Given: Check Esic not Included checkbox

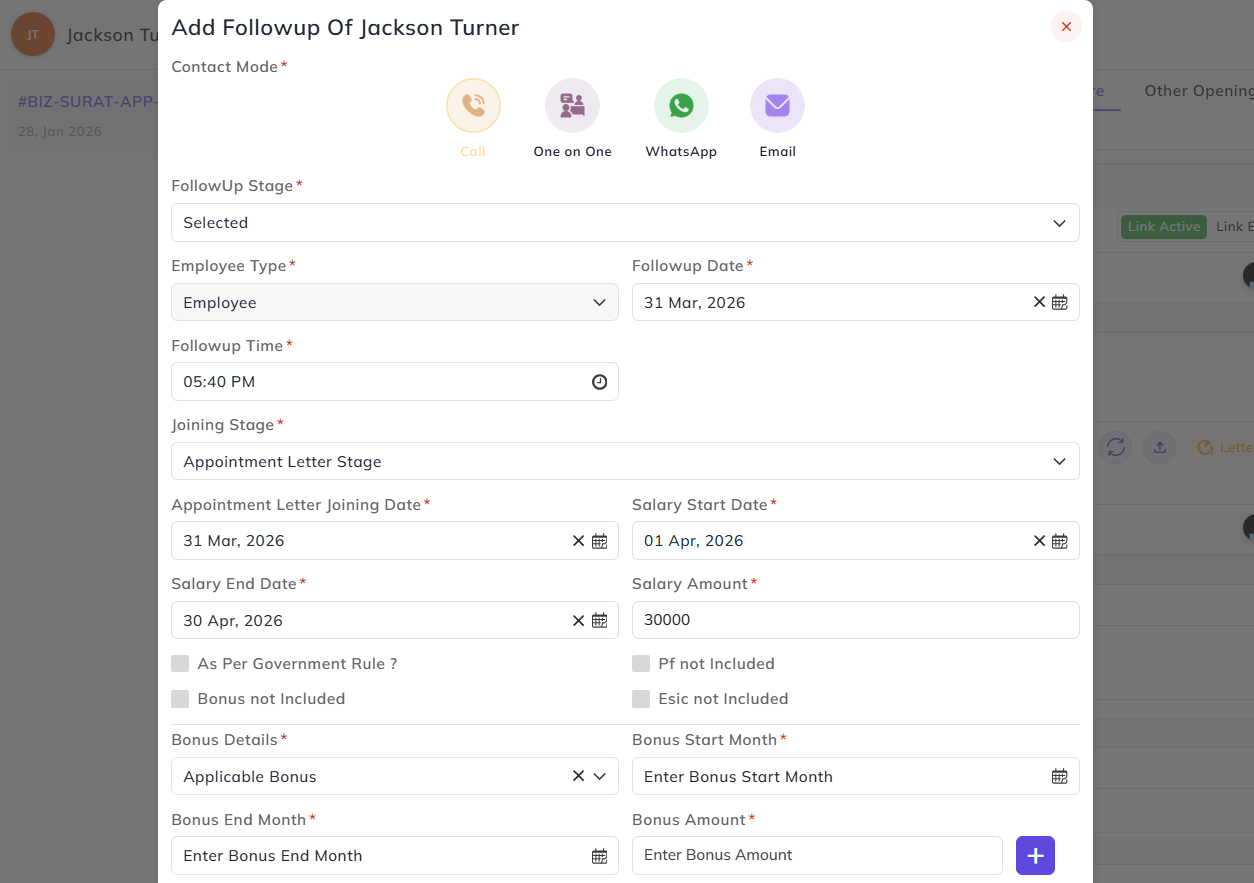Looking at the screenshot, I should [641, 699].
